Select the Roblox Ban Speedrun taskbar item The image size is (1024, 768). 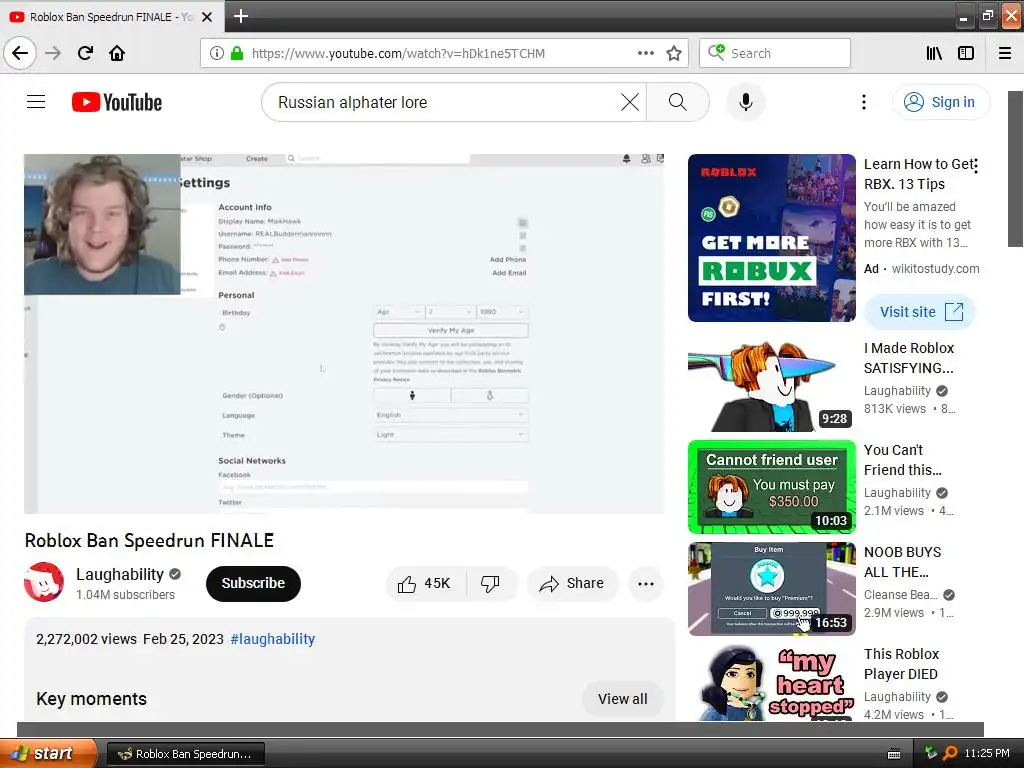185,754
